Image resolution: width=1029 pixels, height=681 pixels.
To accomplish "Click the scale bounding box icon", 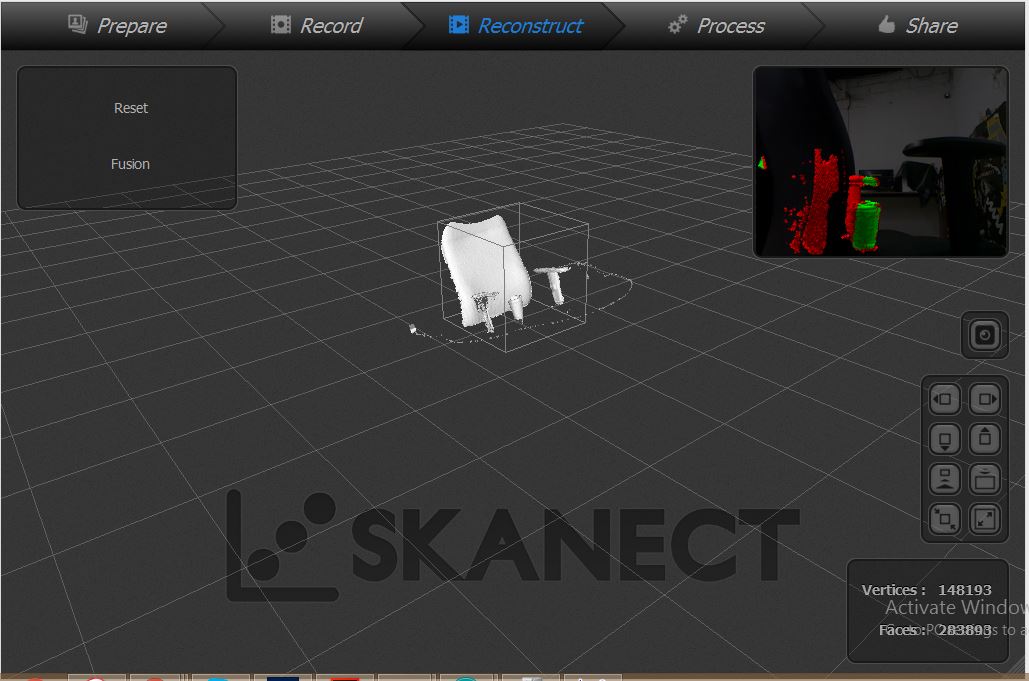I will 945,519.
